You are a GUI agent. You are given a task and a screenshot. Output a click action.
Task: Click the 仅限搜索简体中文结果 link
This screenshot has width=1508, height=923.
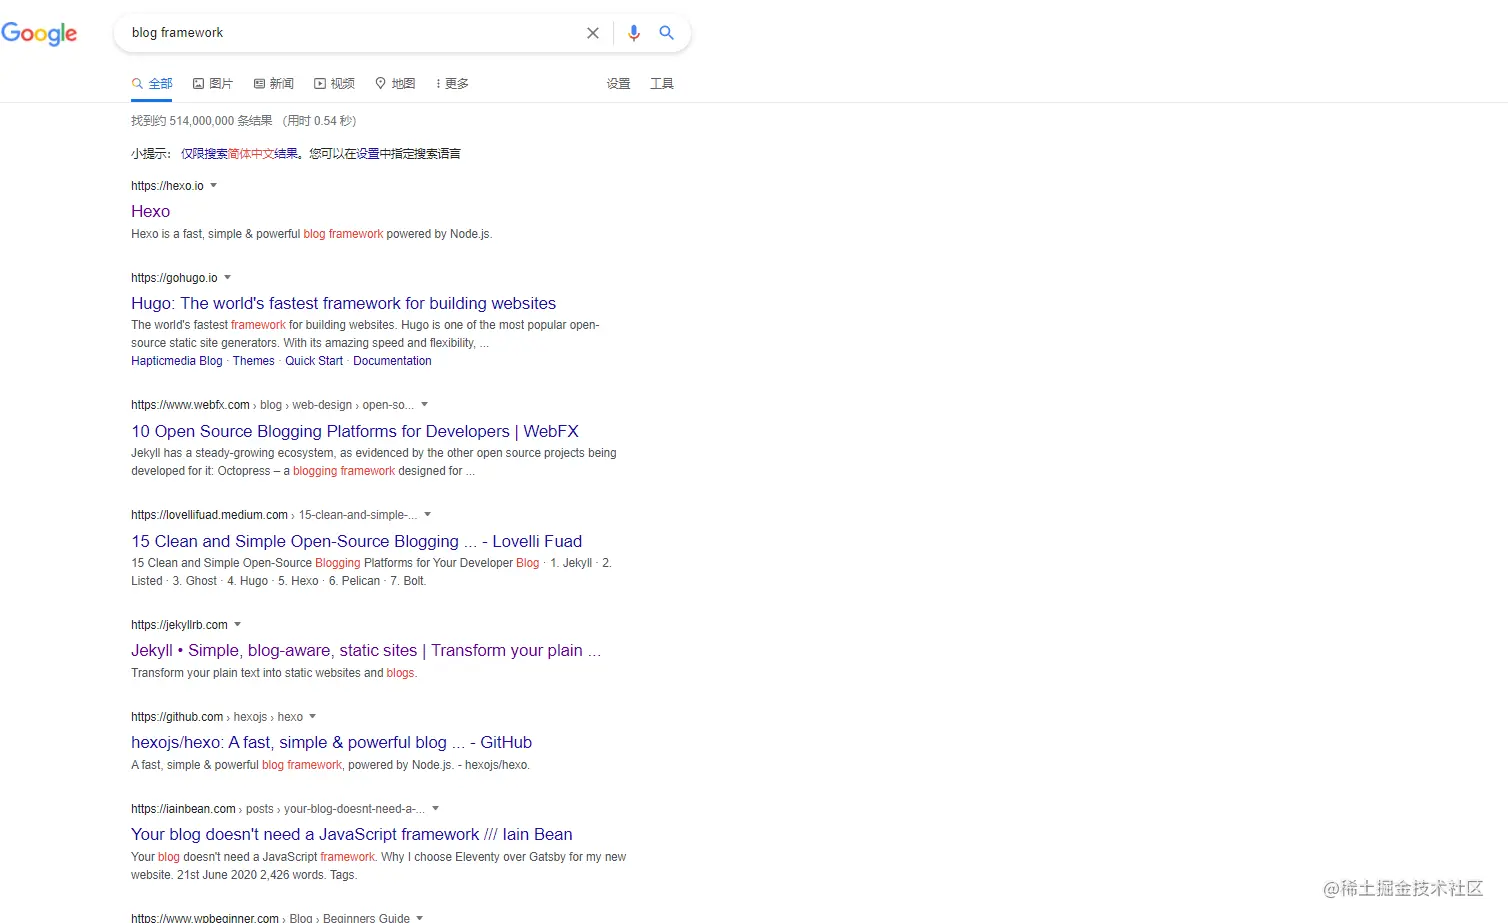tap(240, 154)
